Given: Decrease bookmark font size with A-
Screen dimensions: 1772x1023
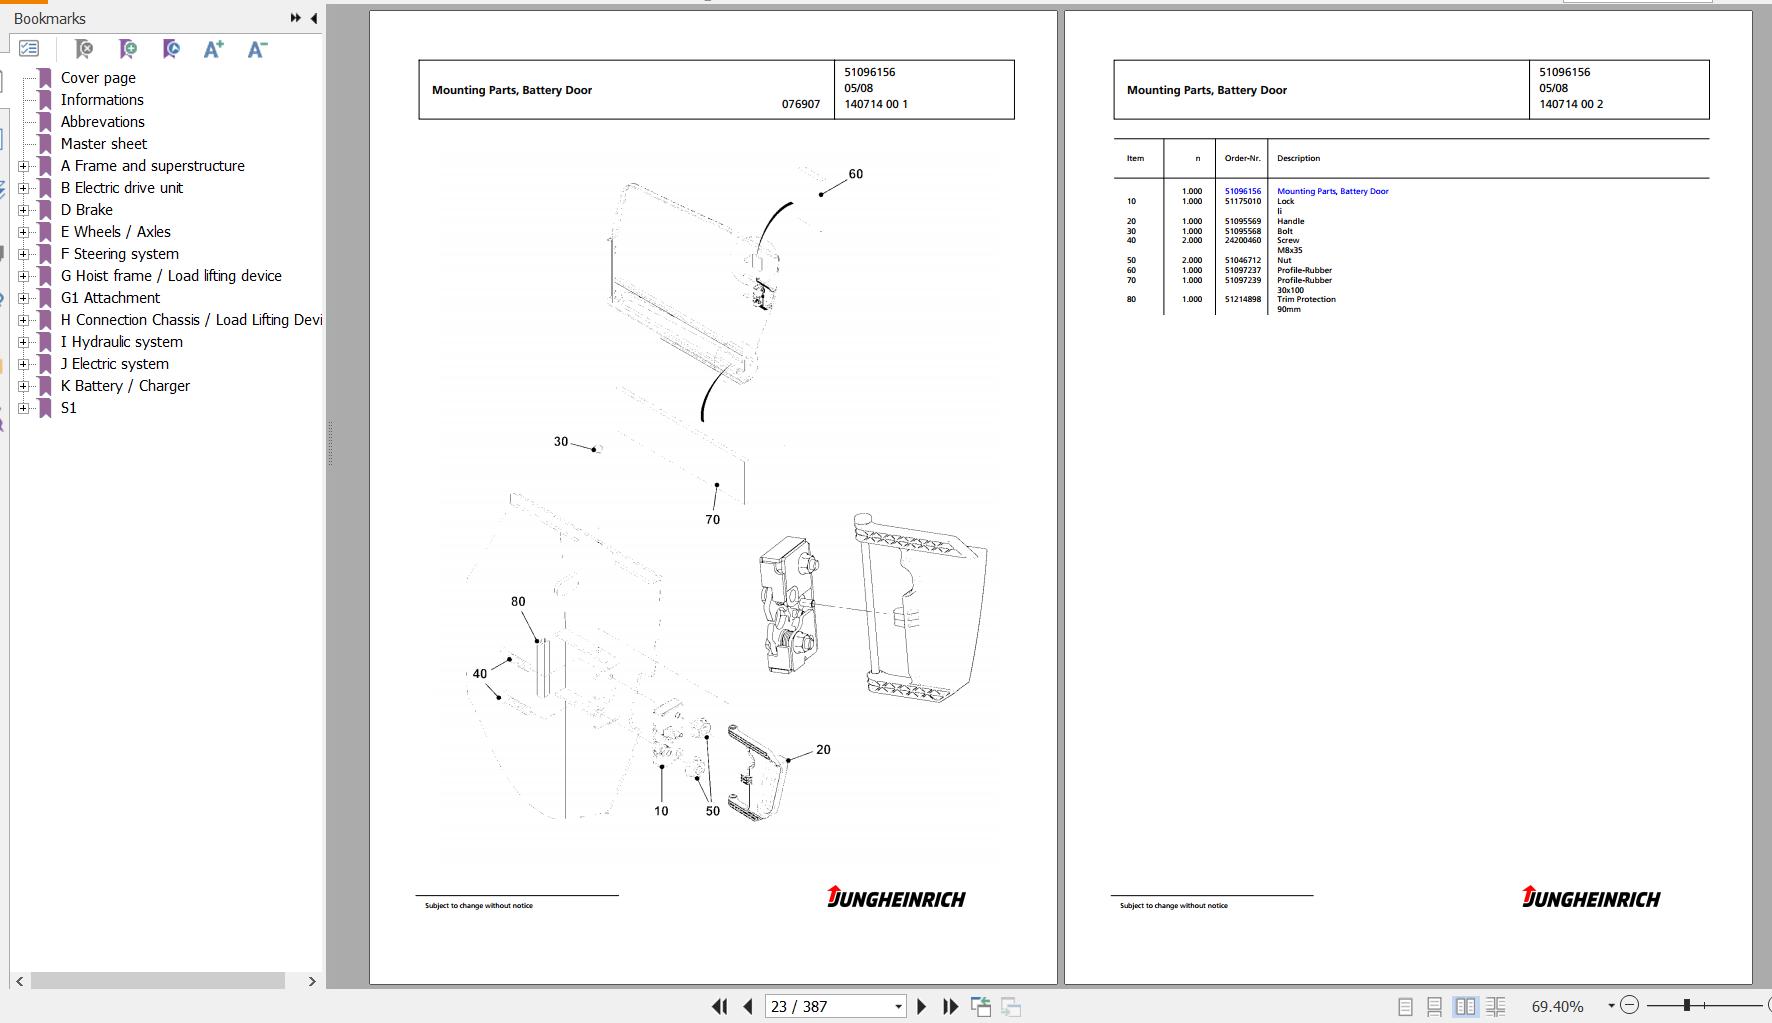Looking at the screenshot, I should click(x=257, y=49).
